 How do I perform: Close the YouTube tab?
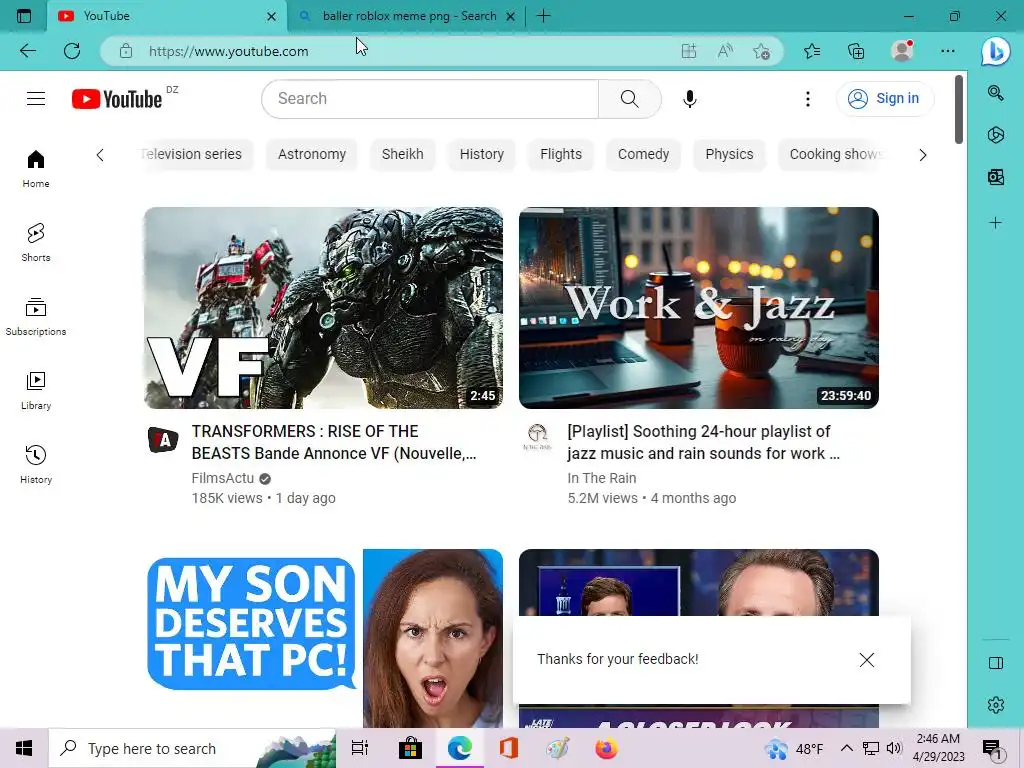[x=272, y=16]
